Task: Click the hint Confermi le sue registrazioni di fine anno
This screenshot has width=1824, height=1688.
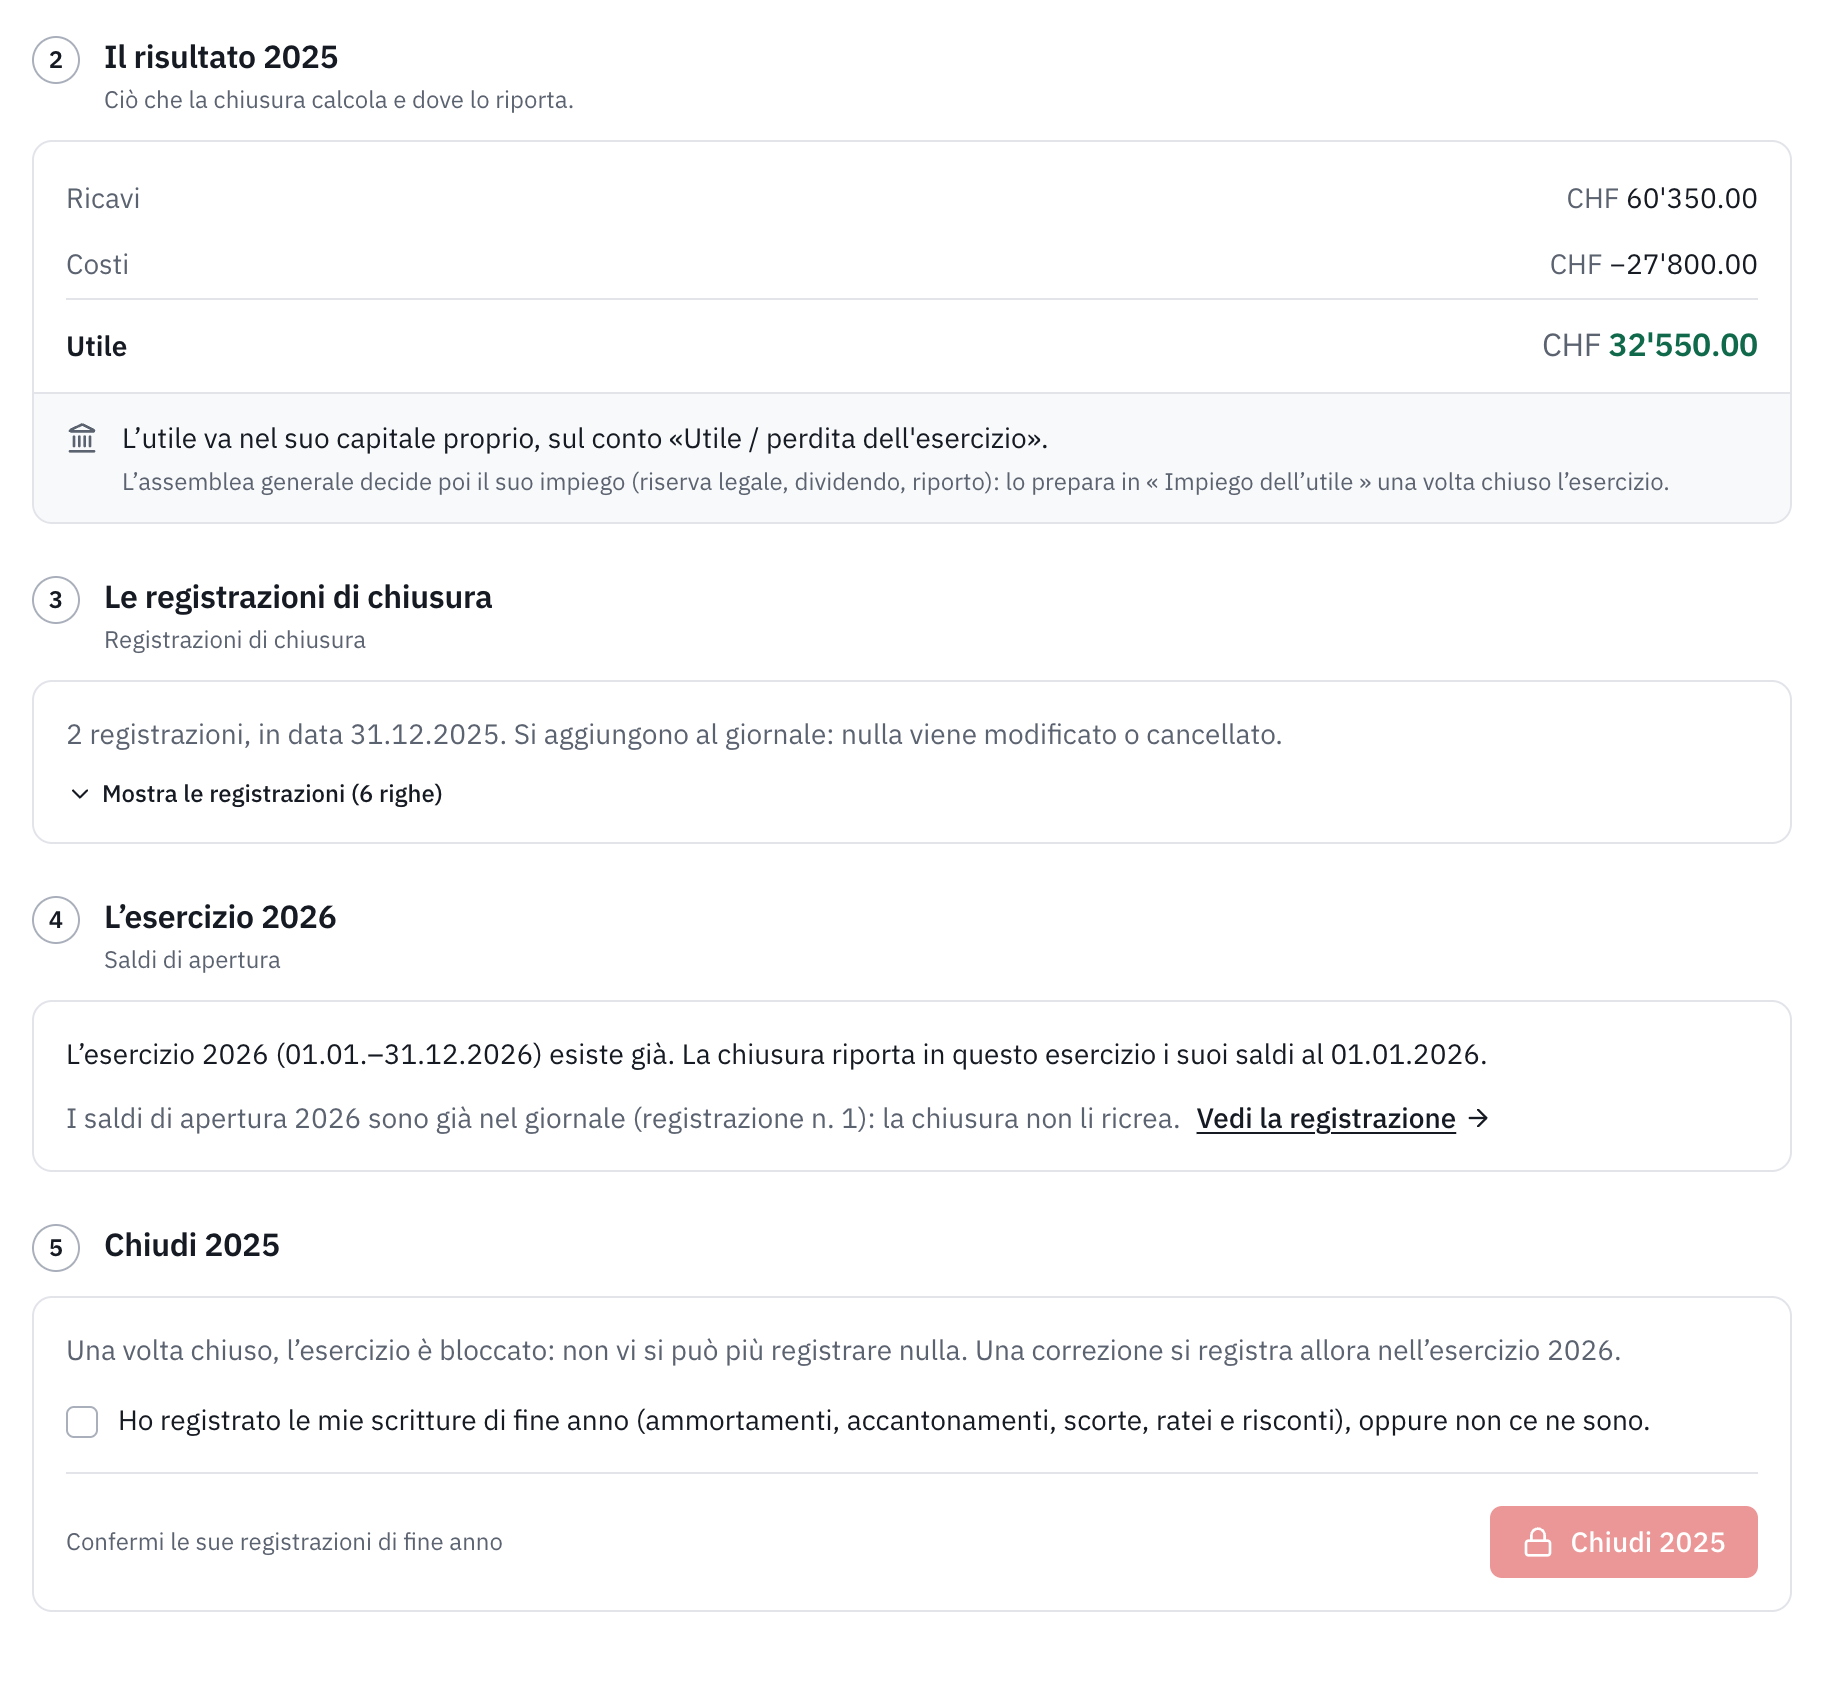Action: pyautogui.click(x=284, y=1542)
